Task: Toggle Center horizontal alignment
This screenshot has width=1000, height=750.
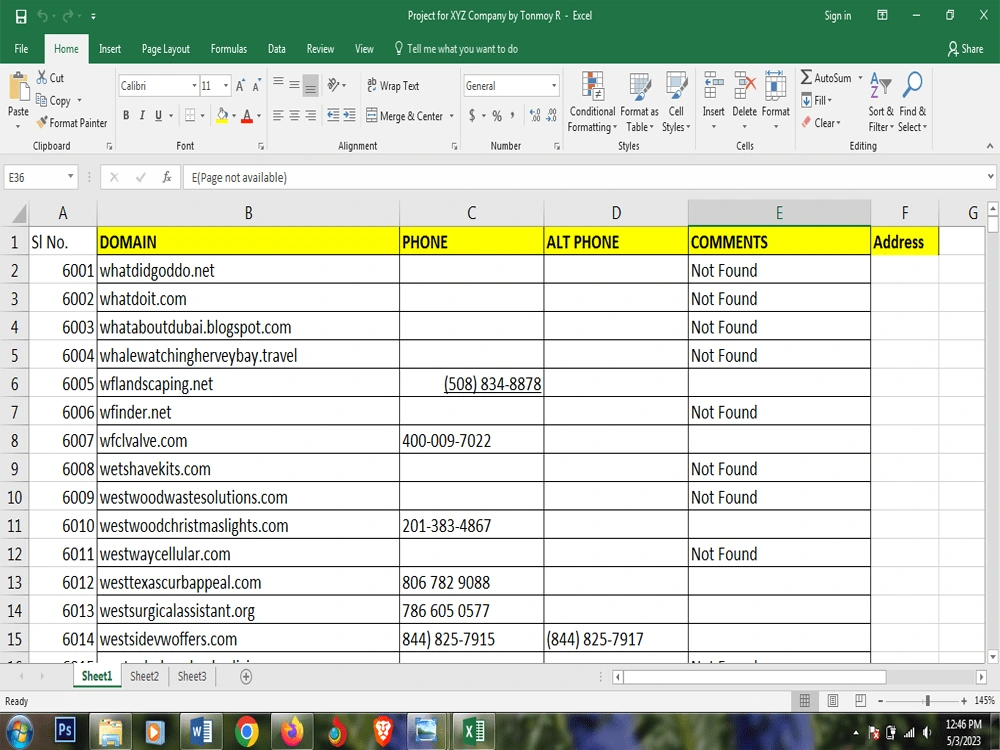Action: pyautogui.click(x=294, y=115)
